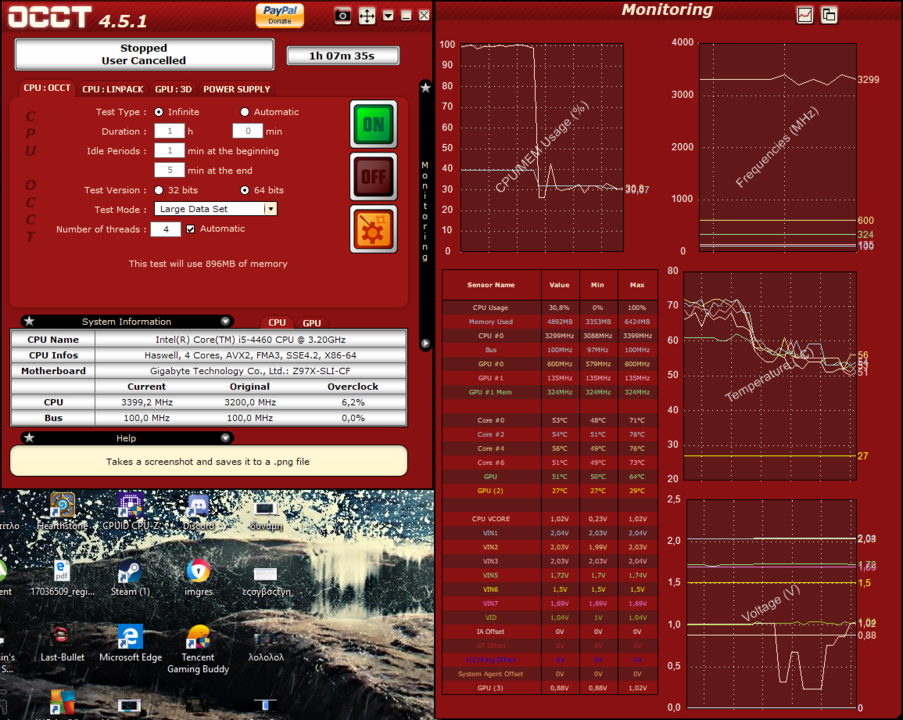Image resolution: width=903 pixels, height=720 pixels.
Task: Open the Tencent Gaming Buddy shortcut
Action: pos(198,649)
